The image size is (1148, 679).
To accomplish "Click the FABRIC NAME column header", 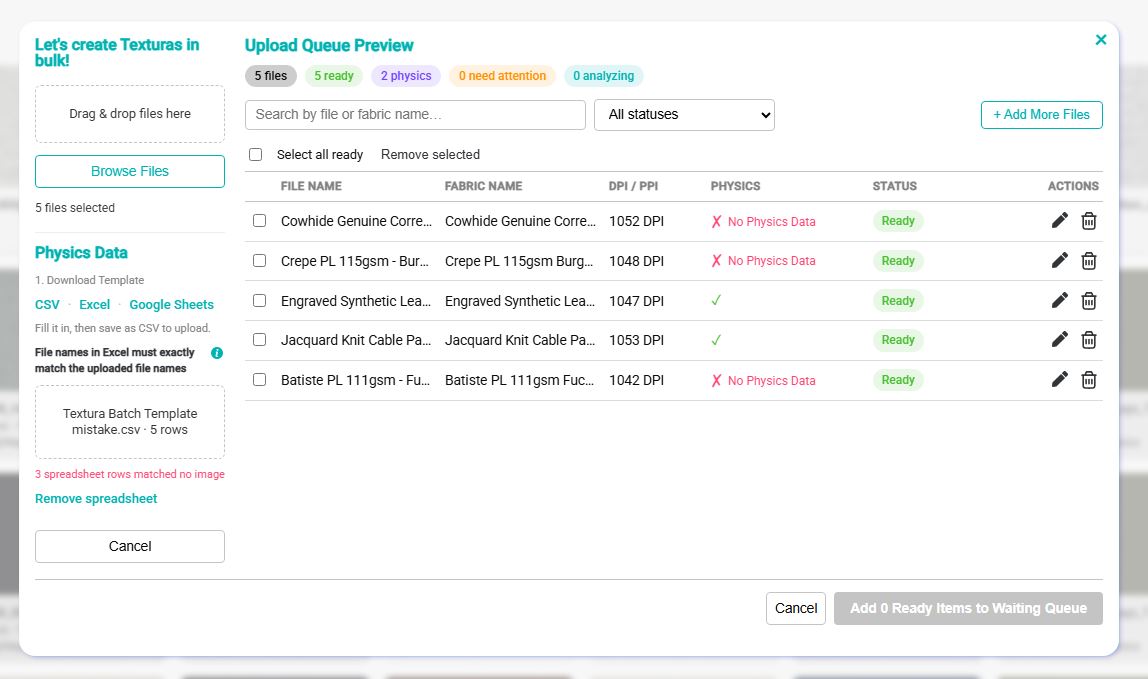I will tap(483, 186).
